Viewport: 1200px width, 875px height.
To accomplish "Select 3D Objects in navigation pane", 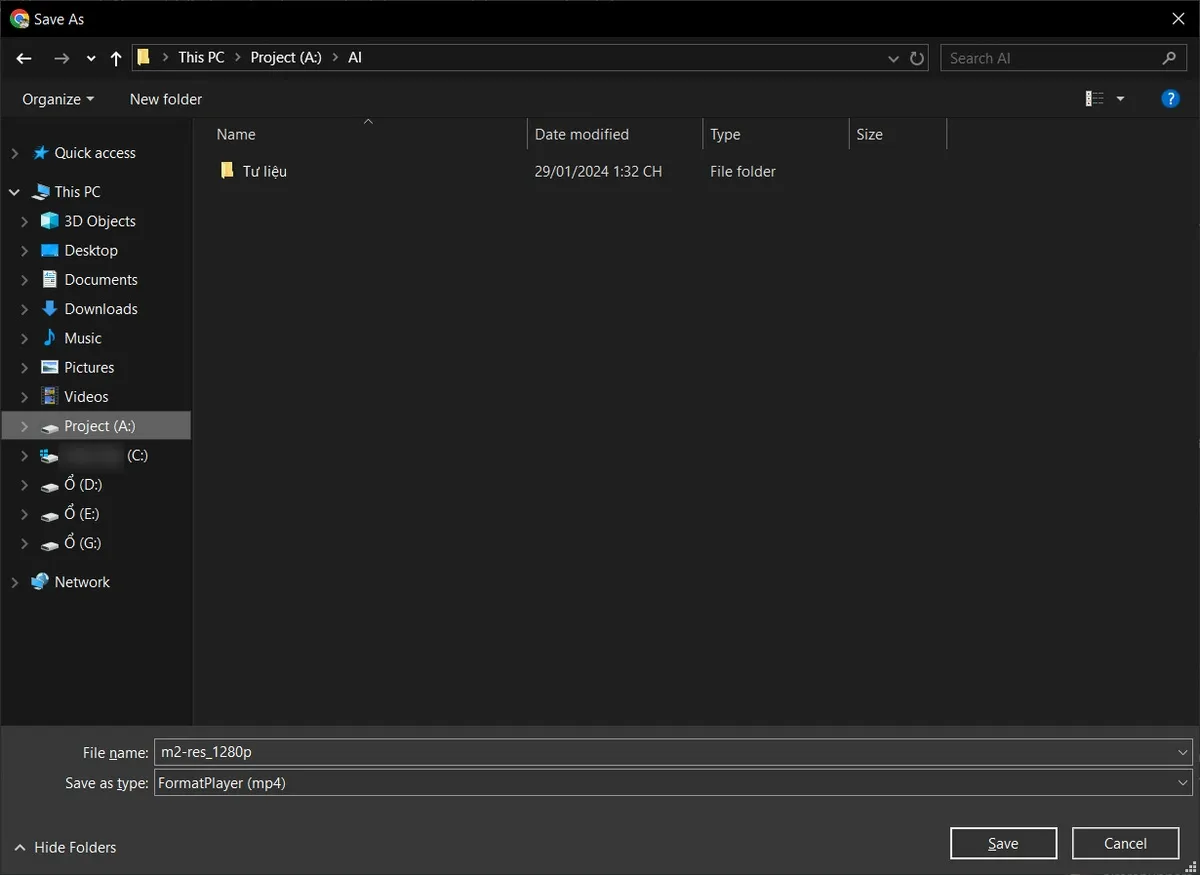I will [99, 221].
